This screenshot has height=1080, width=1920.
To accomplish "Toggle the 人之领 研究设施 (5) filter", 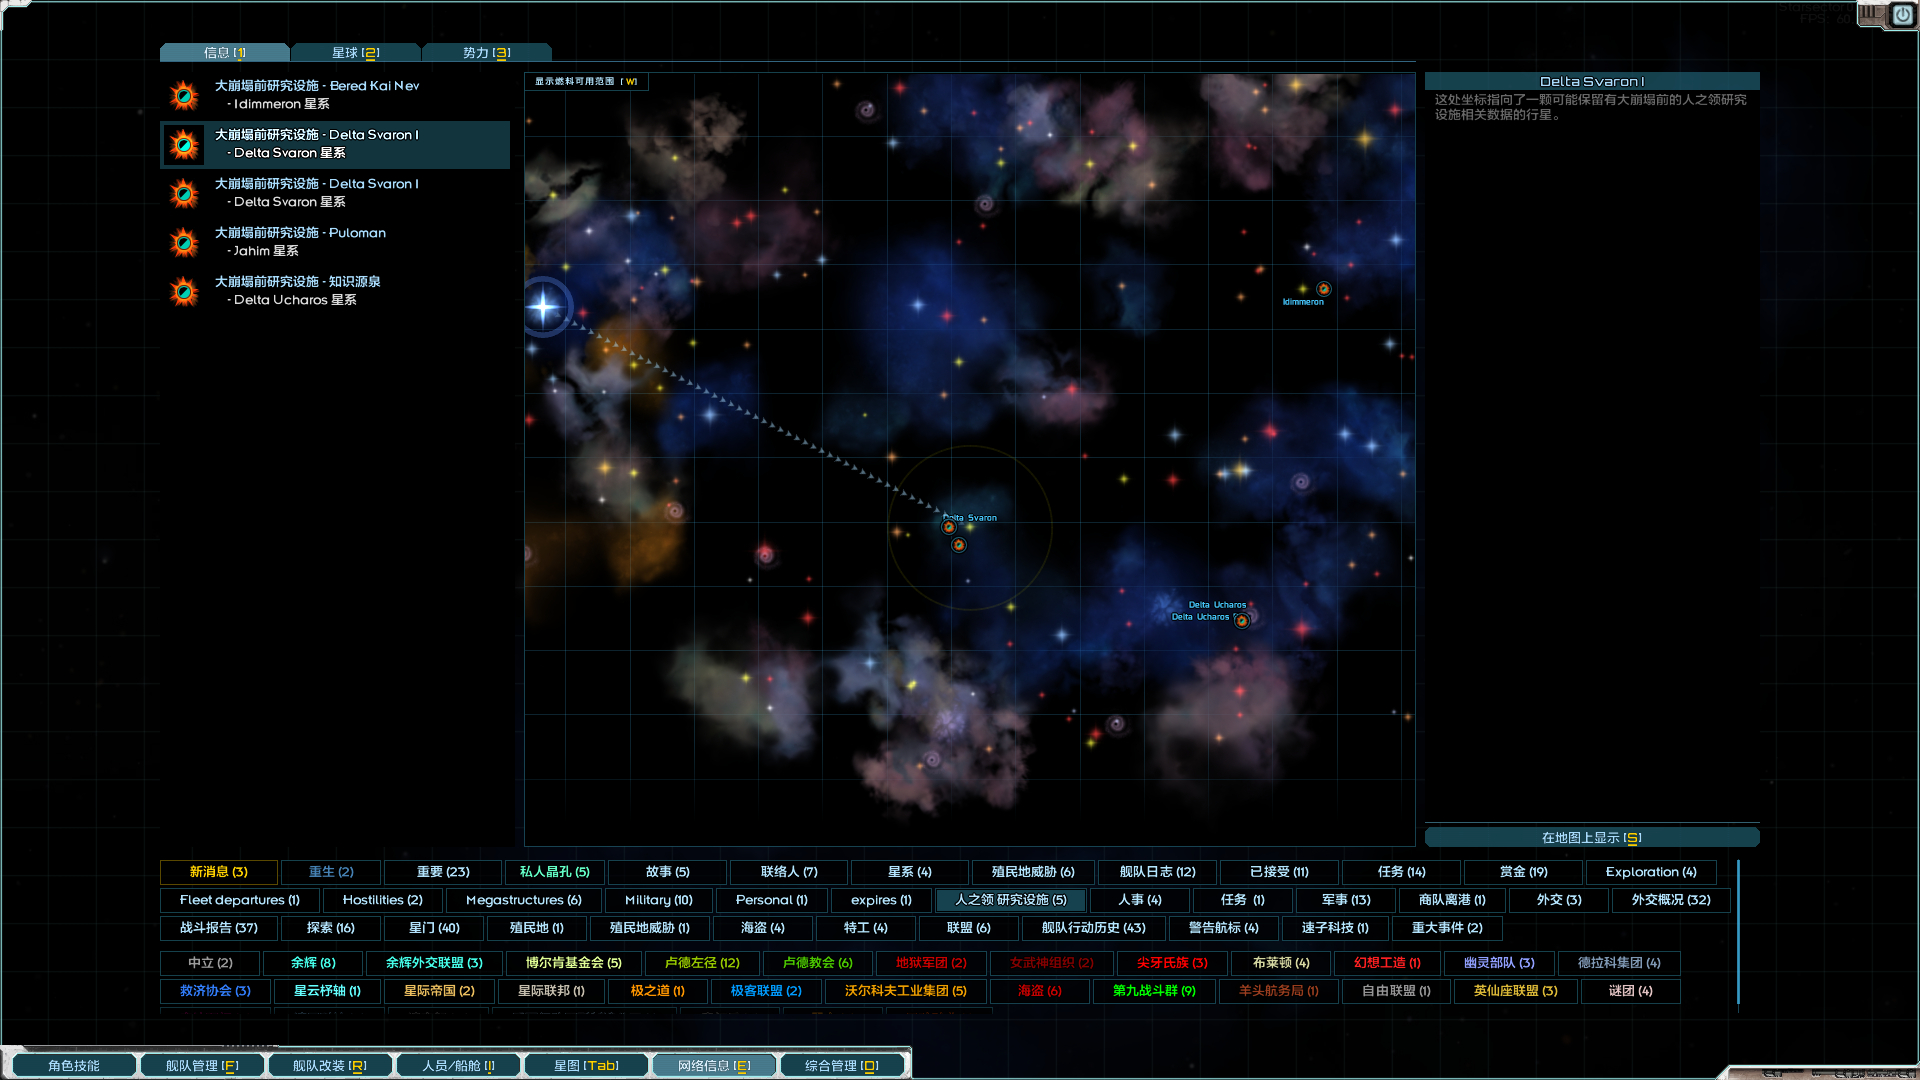I will [x=1010, y=900].
